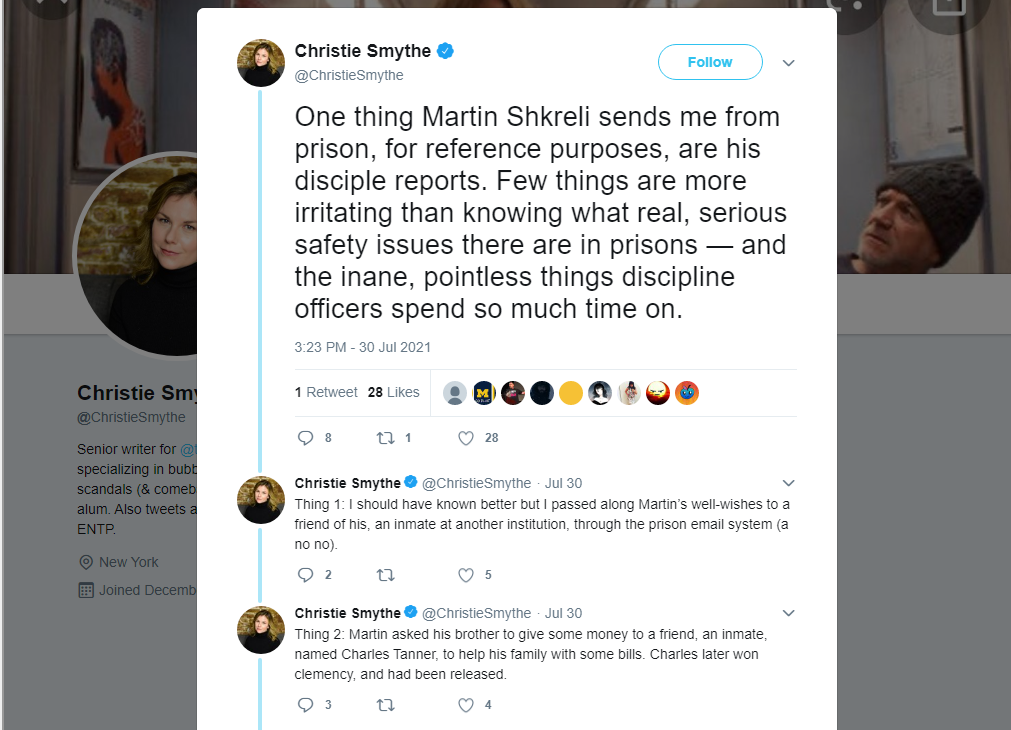Click the blue verified badge beside Christie Smythe
The image size is (1011, 730).
(x=445, y=50)
